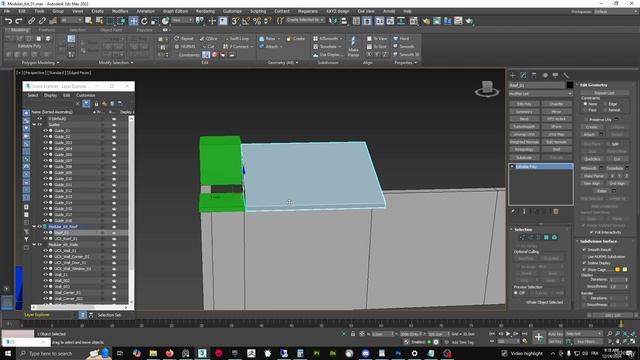Viewport: 640px width, 360px height.
Task: Select the Edge constraint radio button
Action: point(605,104)
